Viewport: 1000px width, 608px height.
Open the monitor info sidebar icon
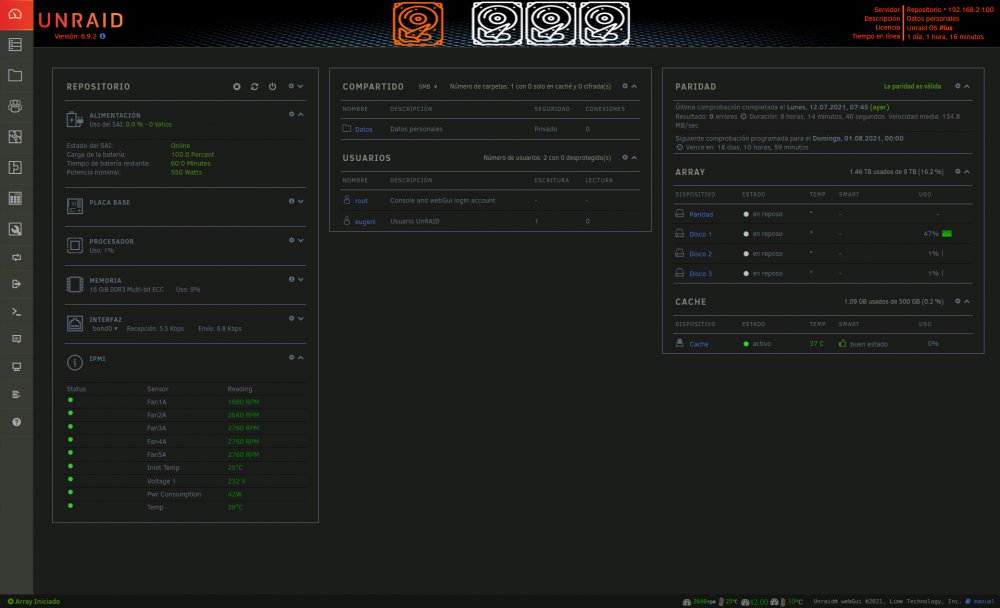pos(17,367)
